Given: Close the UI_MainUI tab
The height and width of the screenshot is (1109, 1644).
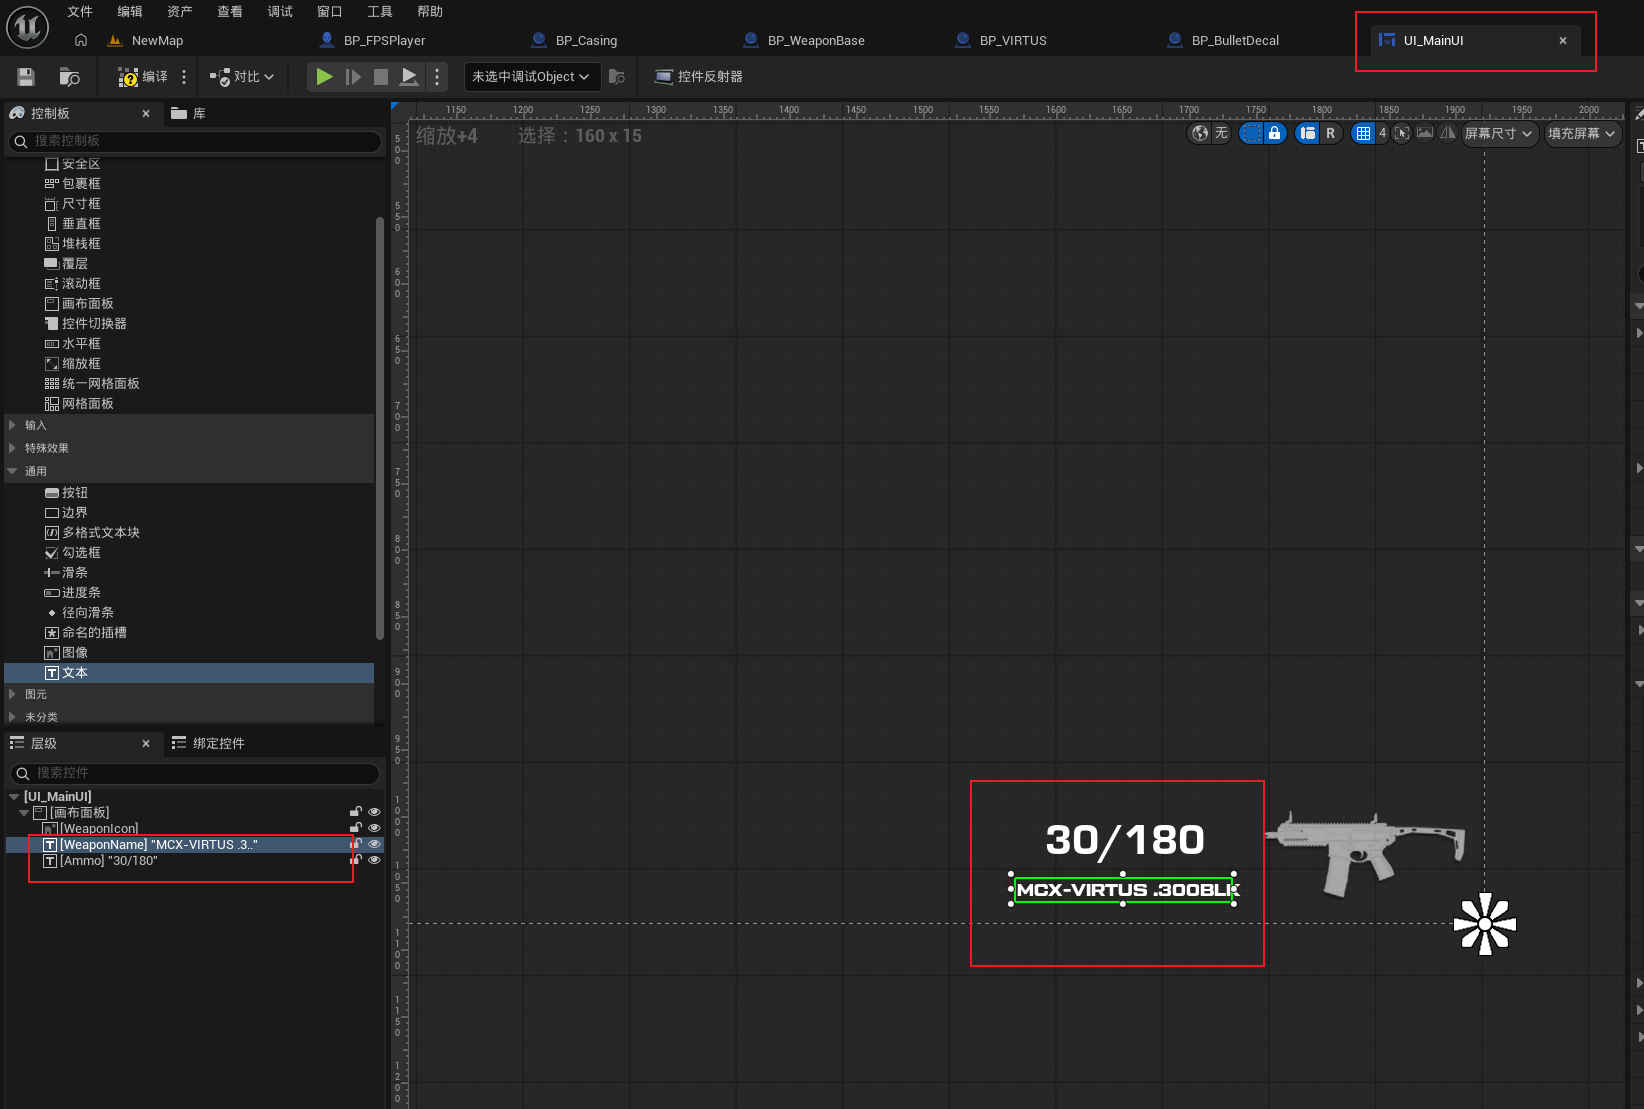Looking at the screenshot, I should click(x=1563, y=41).
